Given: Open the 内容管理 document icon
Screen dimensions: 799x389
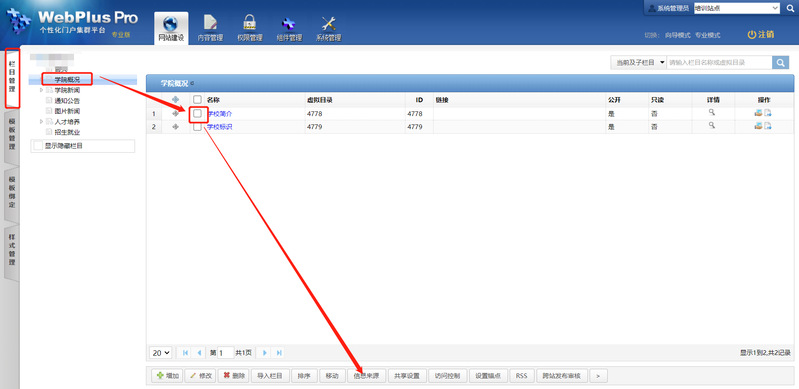Looking at the screenshot, I should point(210,29).
